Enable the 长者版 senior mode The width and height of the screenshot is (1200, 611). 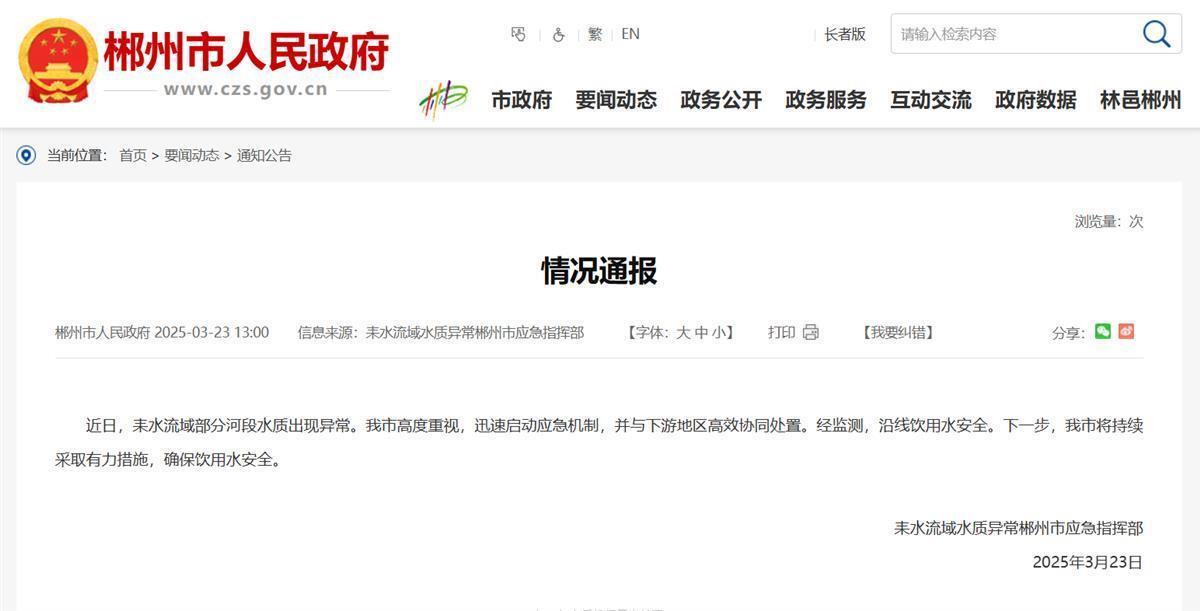click(x=844, y=34)
